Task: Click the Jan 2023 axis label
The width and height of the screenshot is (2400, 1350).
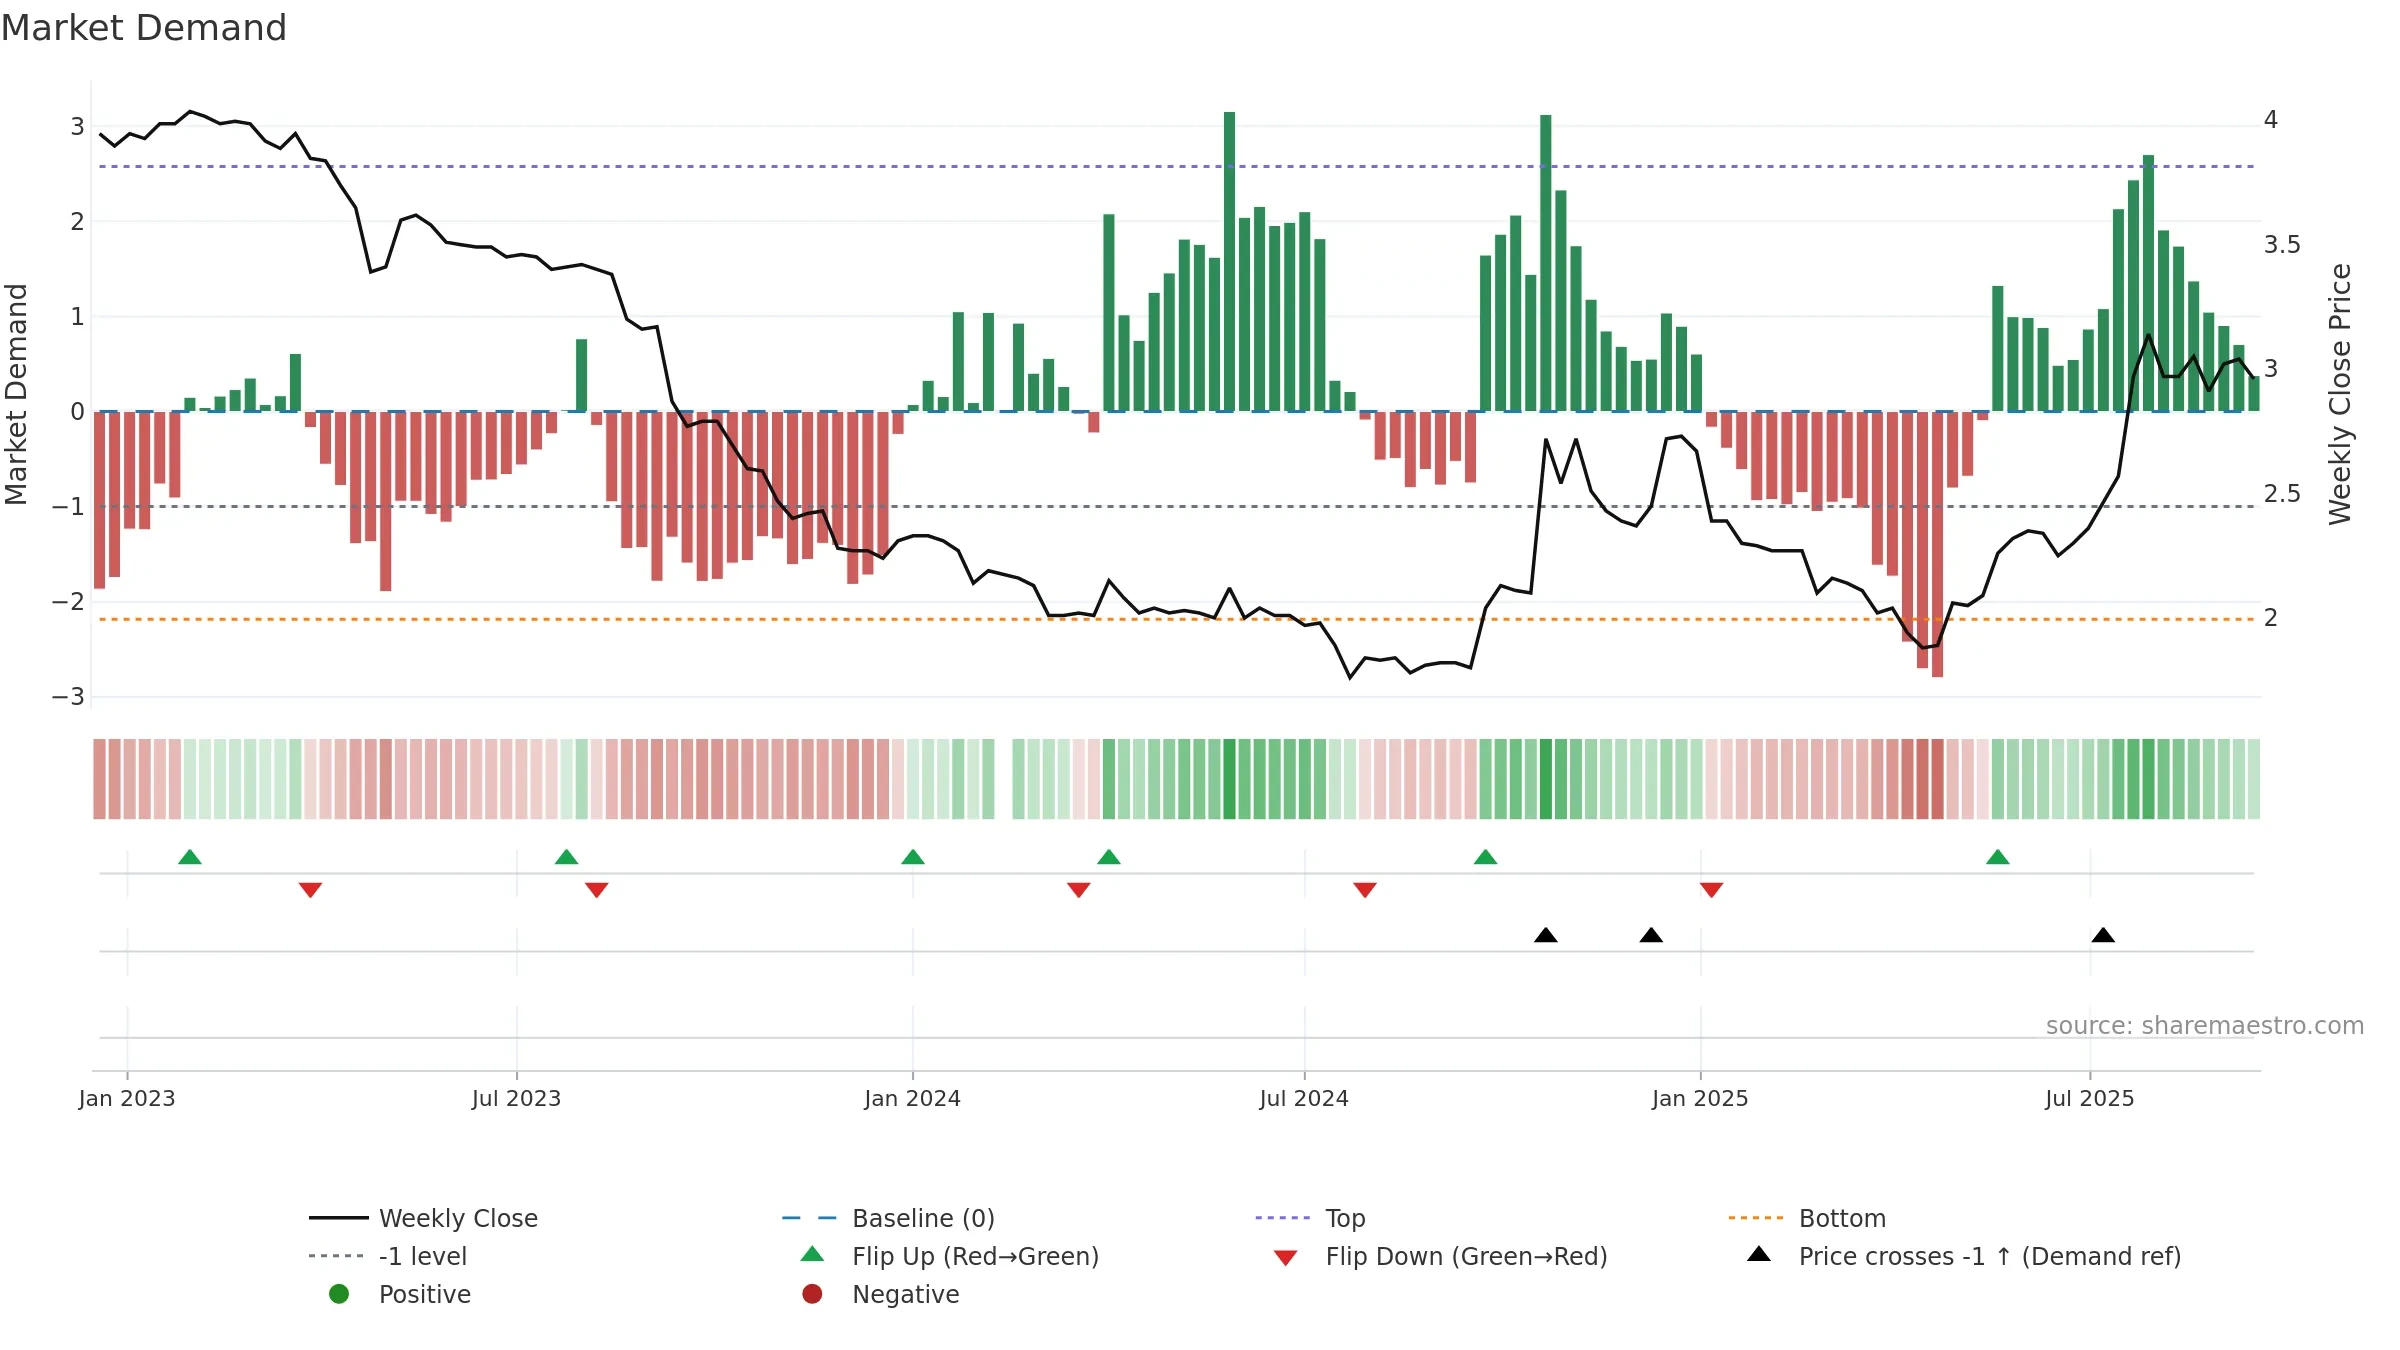Action: click(127, 1099)
